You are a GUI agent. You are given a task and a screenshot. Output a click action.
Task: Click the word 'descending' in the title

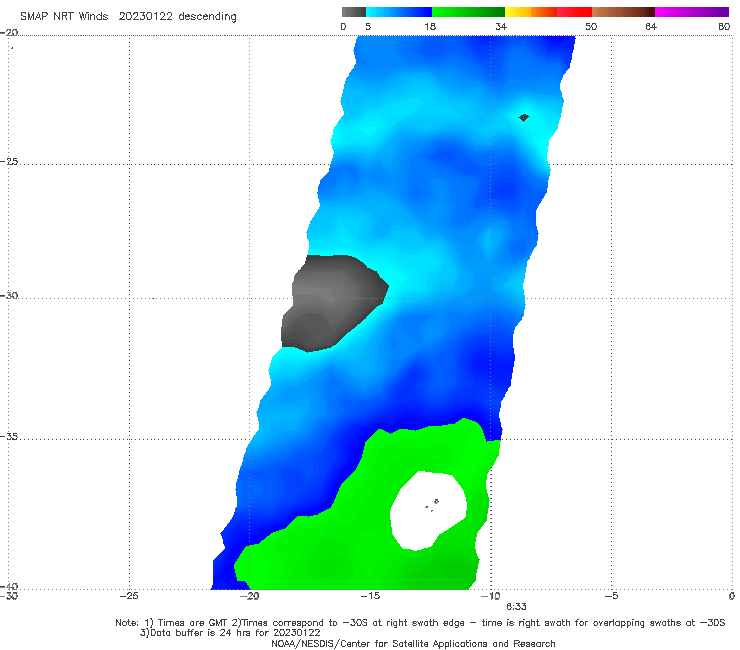point(208,17)
